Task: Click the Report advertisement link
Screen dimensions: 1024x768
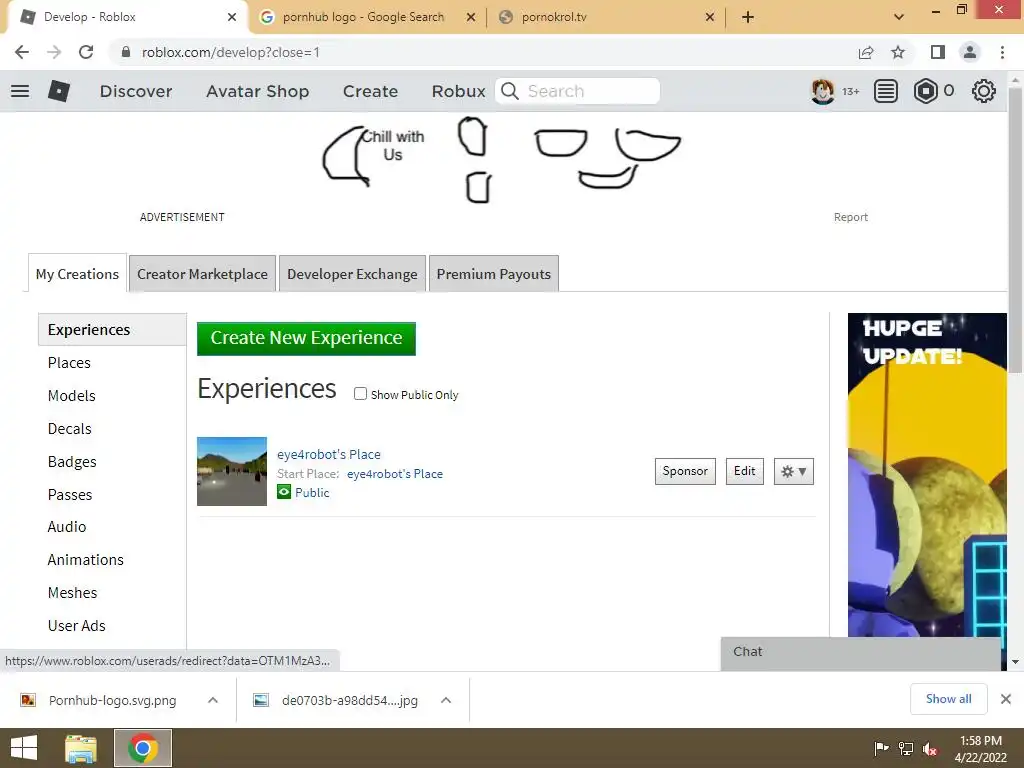Action: 850,217
